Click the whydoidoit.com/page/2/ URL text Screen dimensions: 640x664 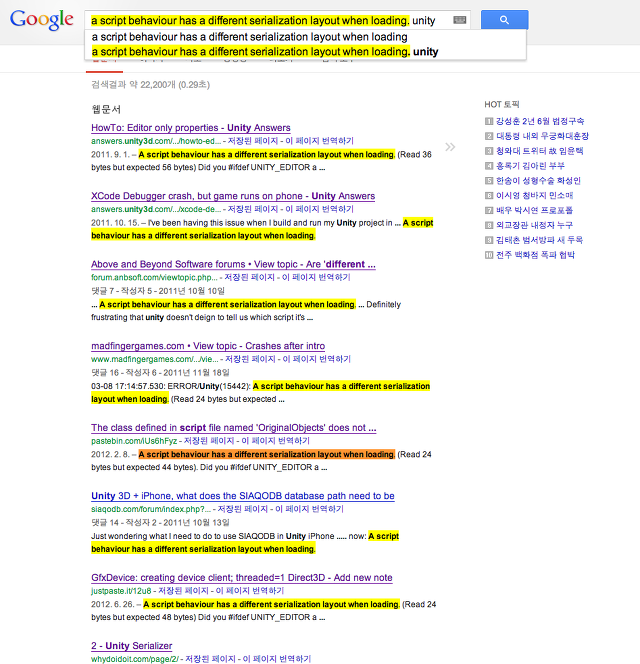pyautogui.click(x=135, y=659)
